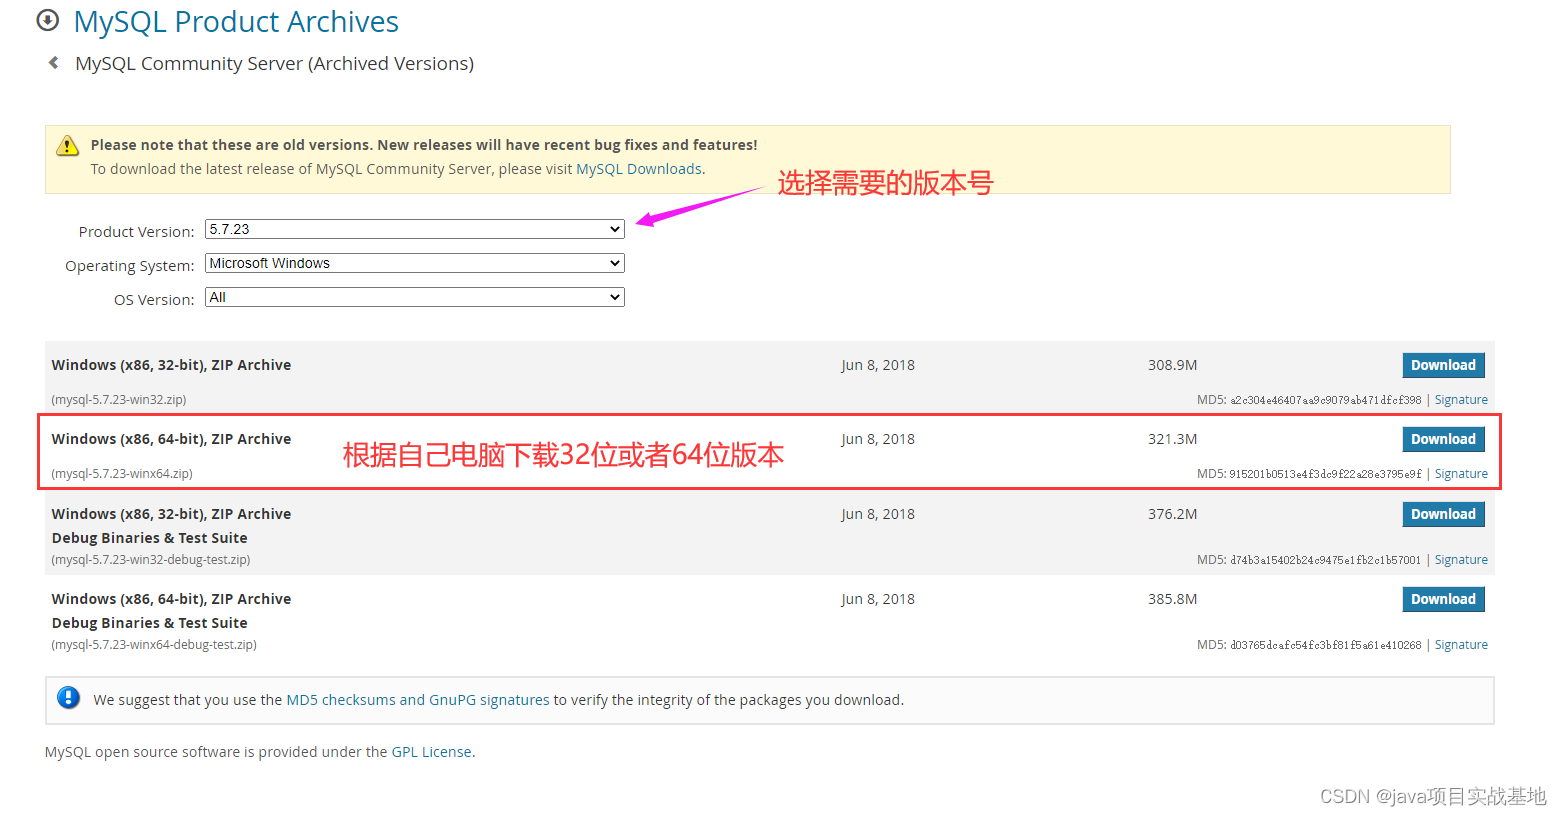1562x816 pixels.
Task: Click the Operating System label
Action: click(x=130, y=266)
